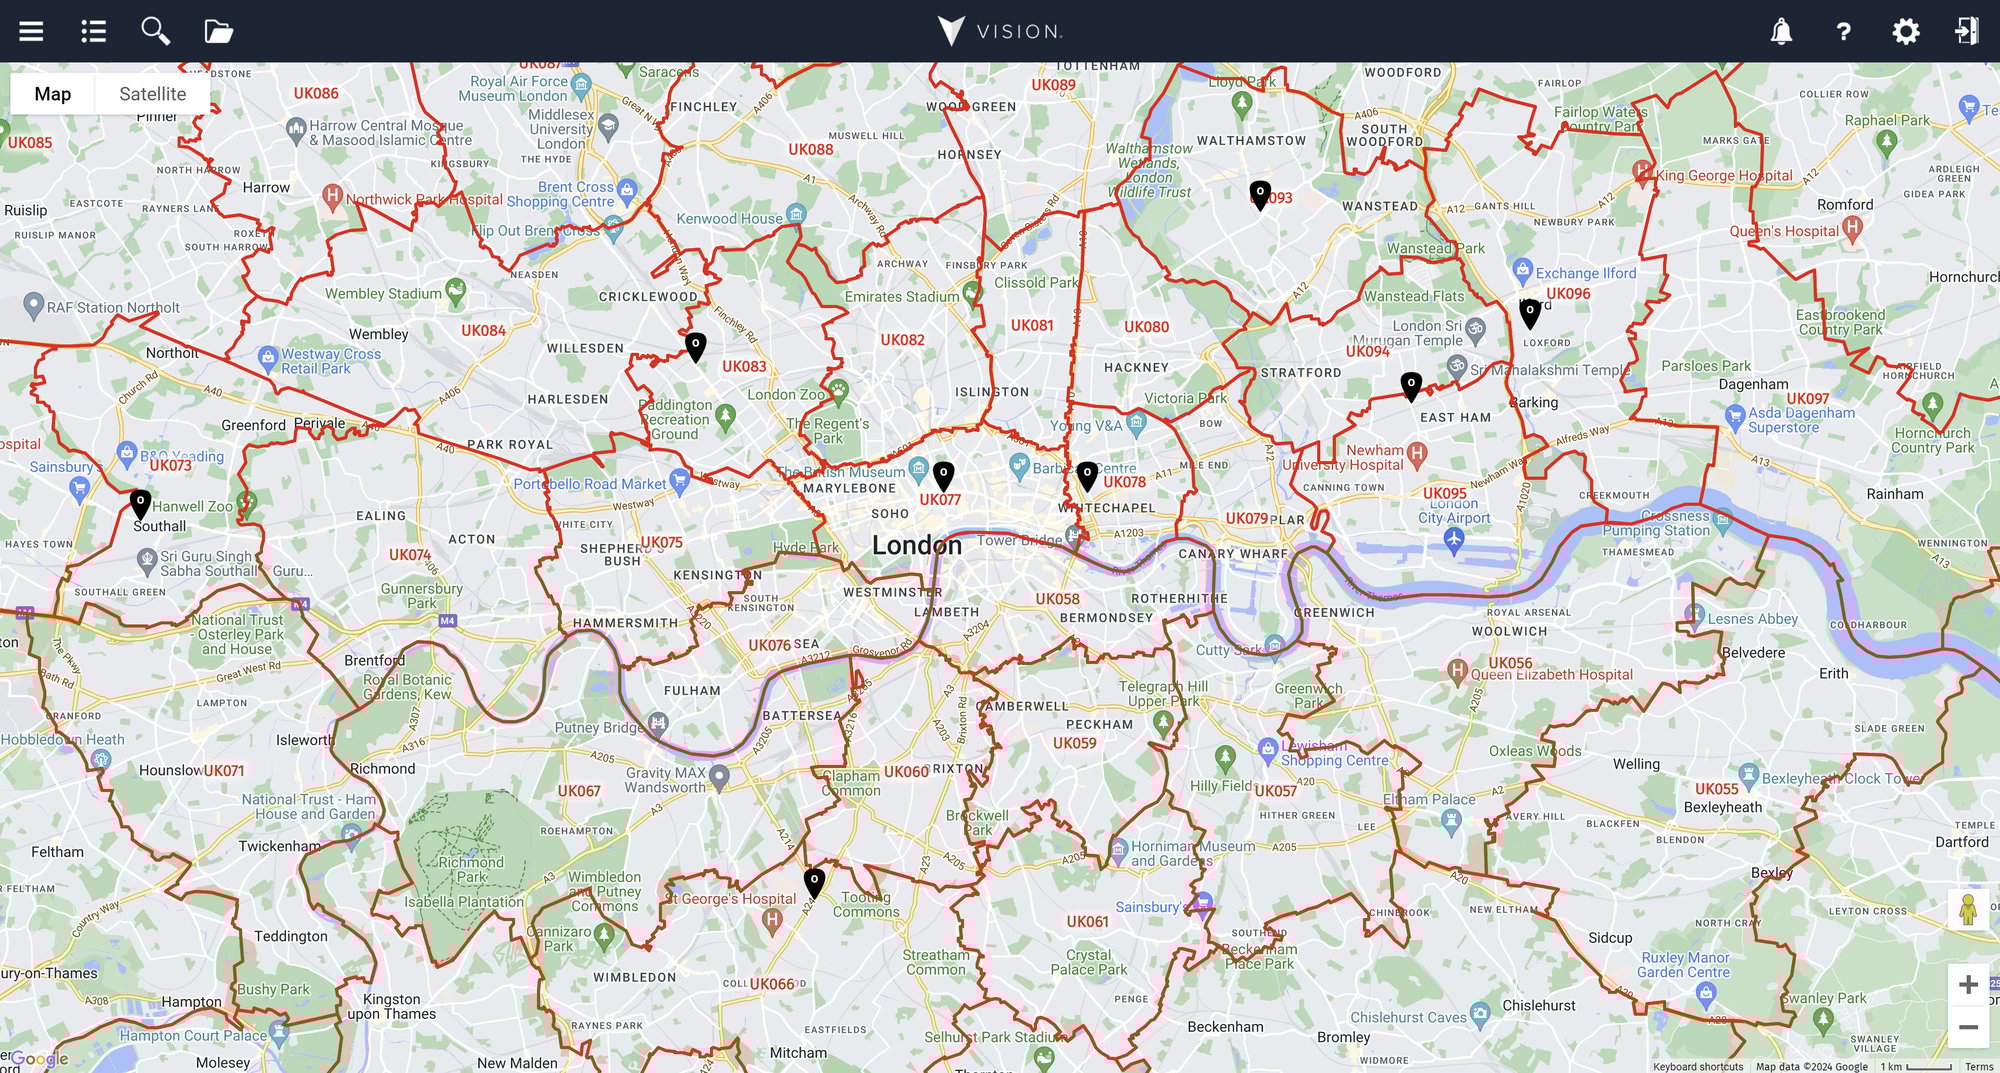Click territory label UK081
Viewport: 2000px width, 1073px height.
[x=1032, y=326]
